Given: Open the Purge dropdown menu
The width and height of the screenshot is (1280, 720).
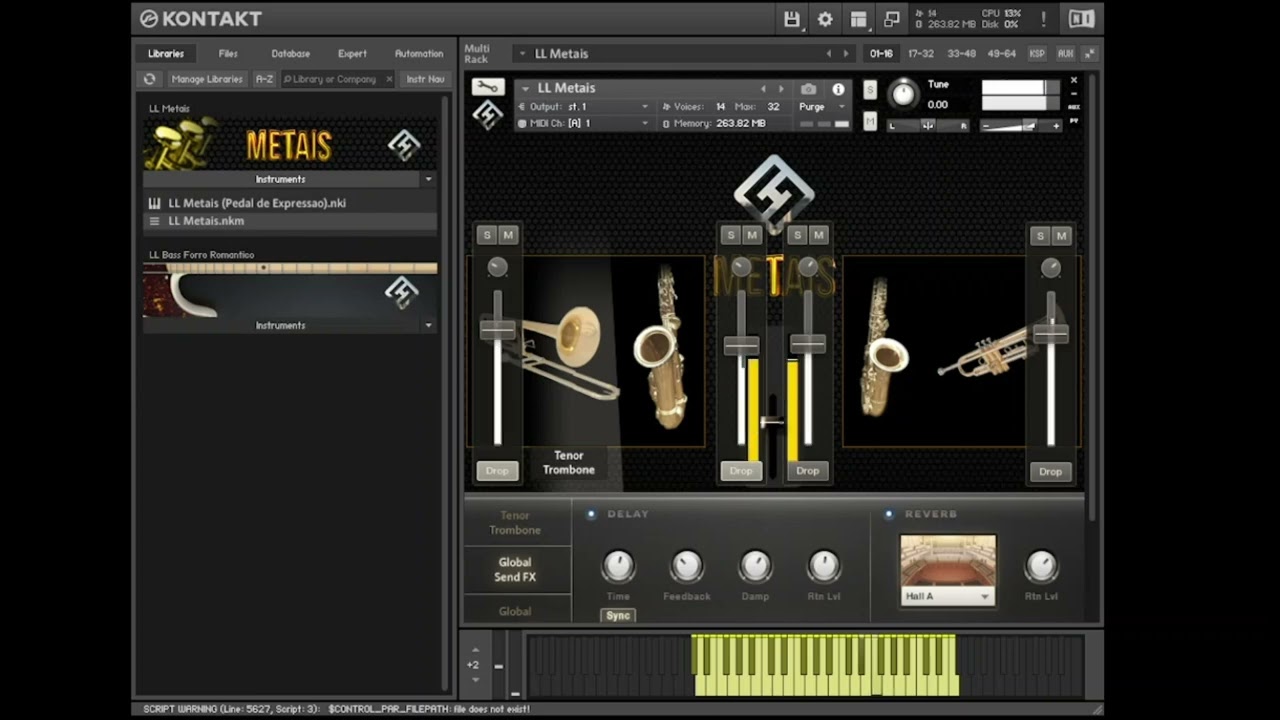Looking at the screenshot, I should [822, 107].
